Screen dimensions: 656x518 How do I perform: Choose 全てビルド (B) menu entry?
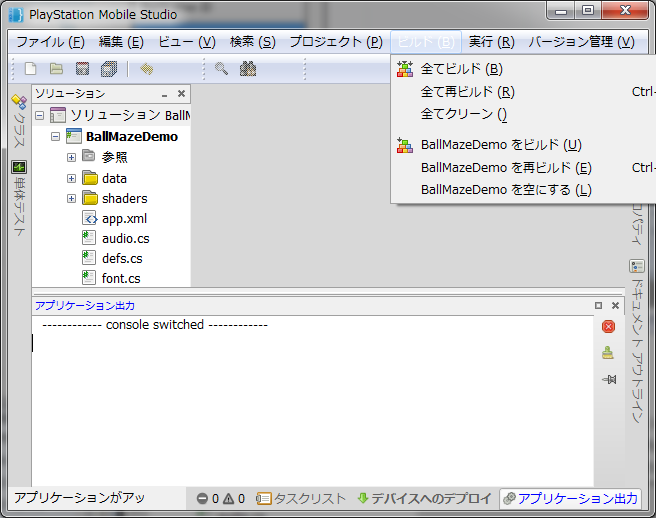523,69
